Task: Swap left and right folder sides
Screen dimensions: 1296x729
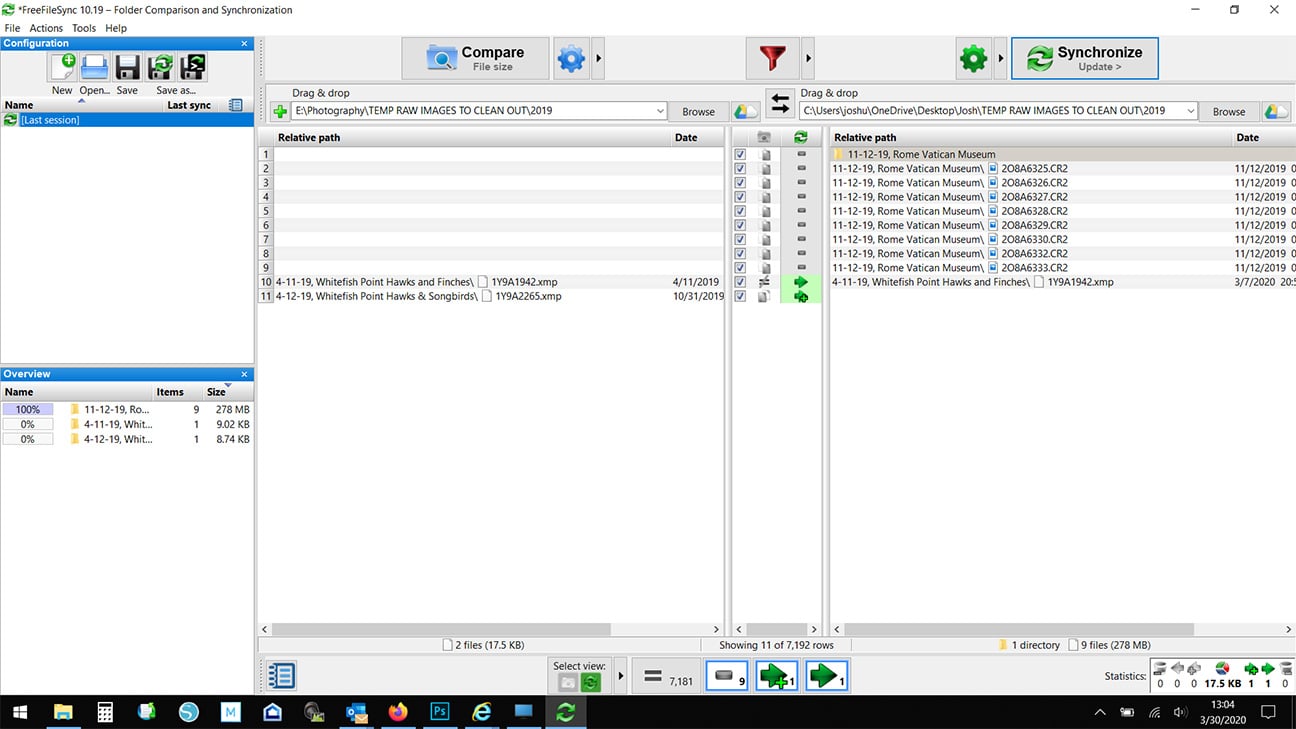Action: [780, 103]
